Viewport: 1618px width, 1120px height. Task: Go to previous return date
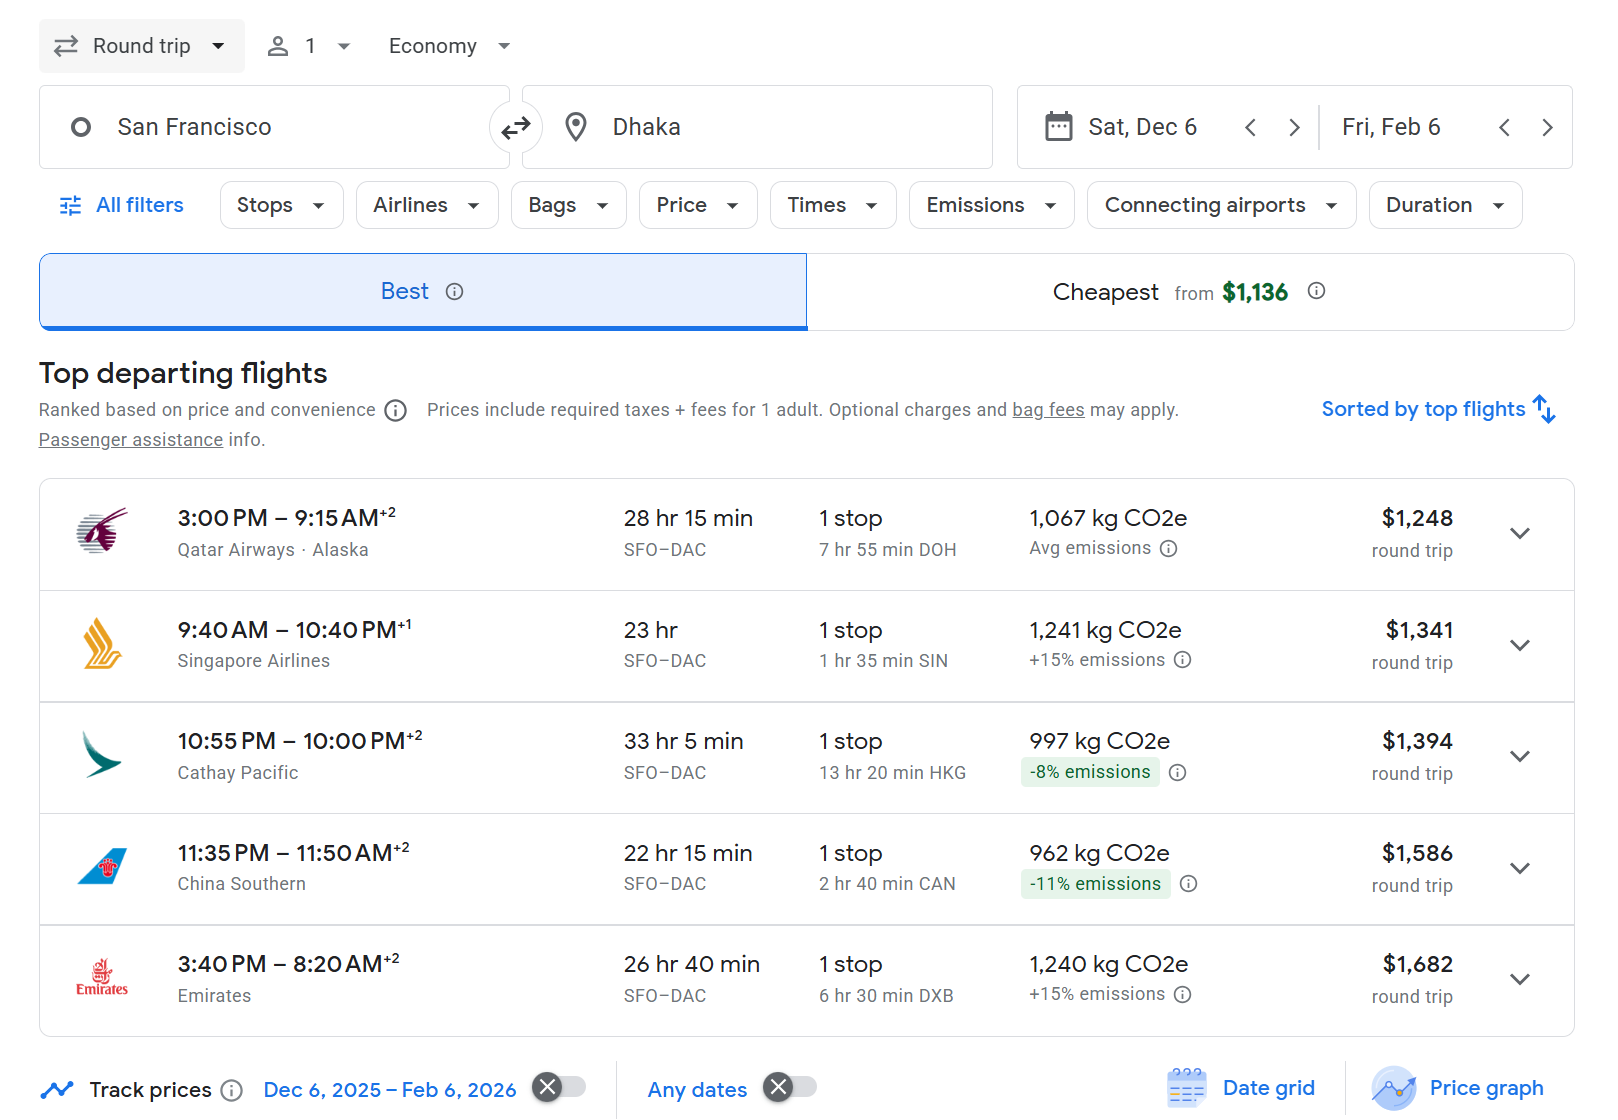1504,128
